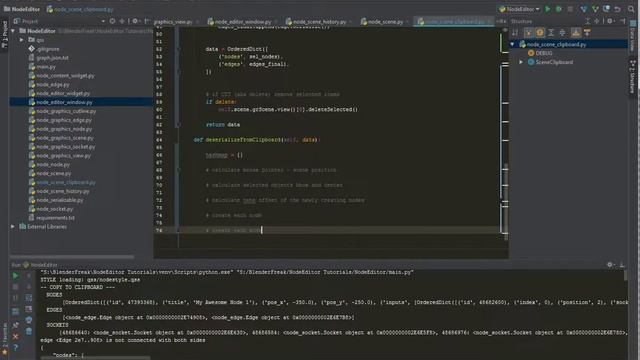Click collapse all icon in Structure toolbar

562,32
